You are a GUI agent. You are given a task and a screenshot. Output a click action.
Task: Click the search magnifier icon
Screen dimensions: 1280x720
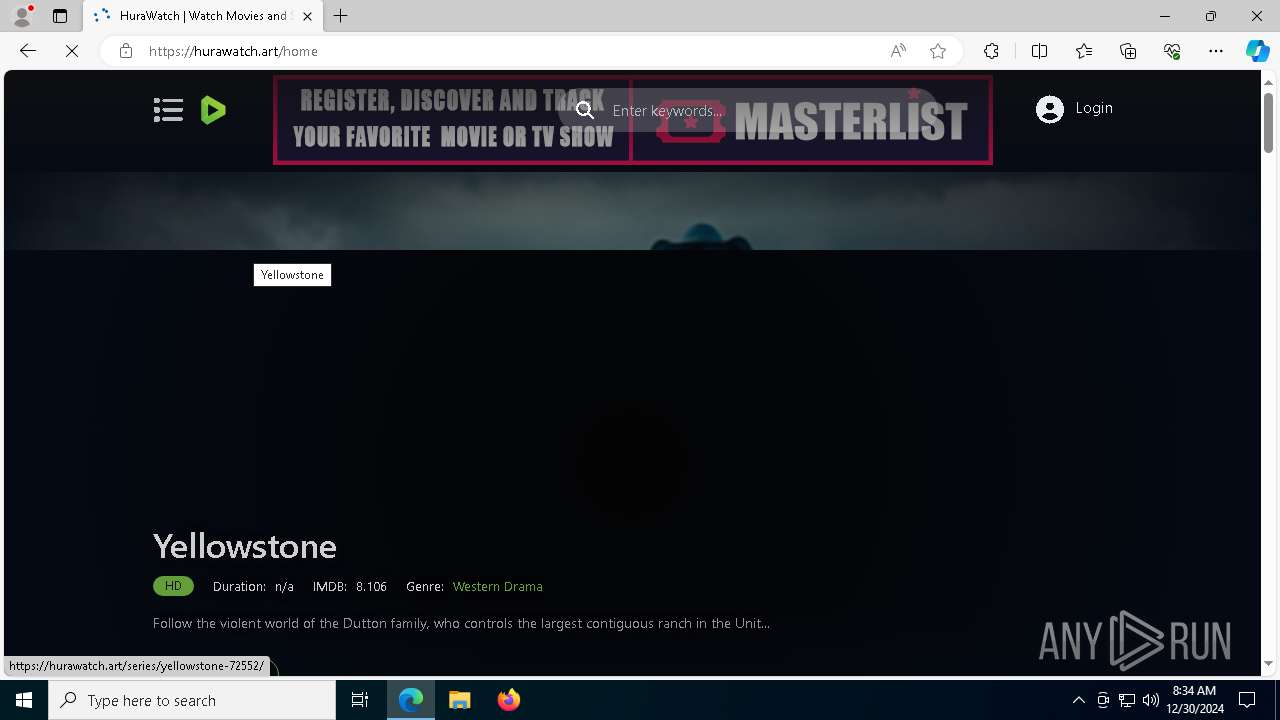tap(585, 110)
